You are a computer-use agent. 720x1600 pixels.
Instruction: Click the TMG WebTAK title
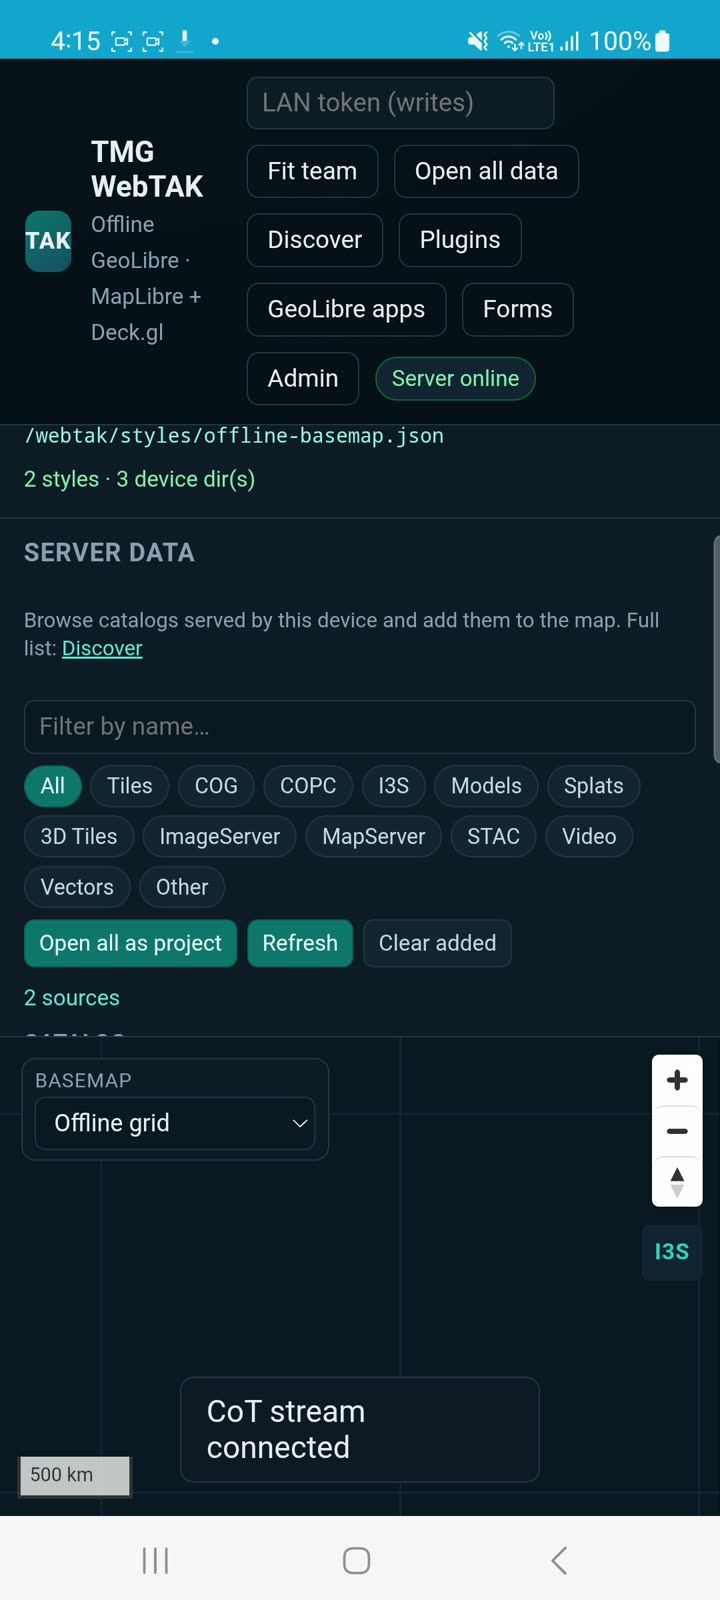click(147, 169)
